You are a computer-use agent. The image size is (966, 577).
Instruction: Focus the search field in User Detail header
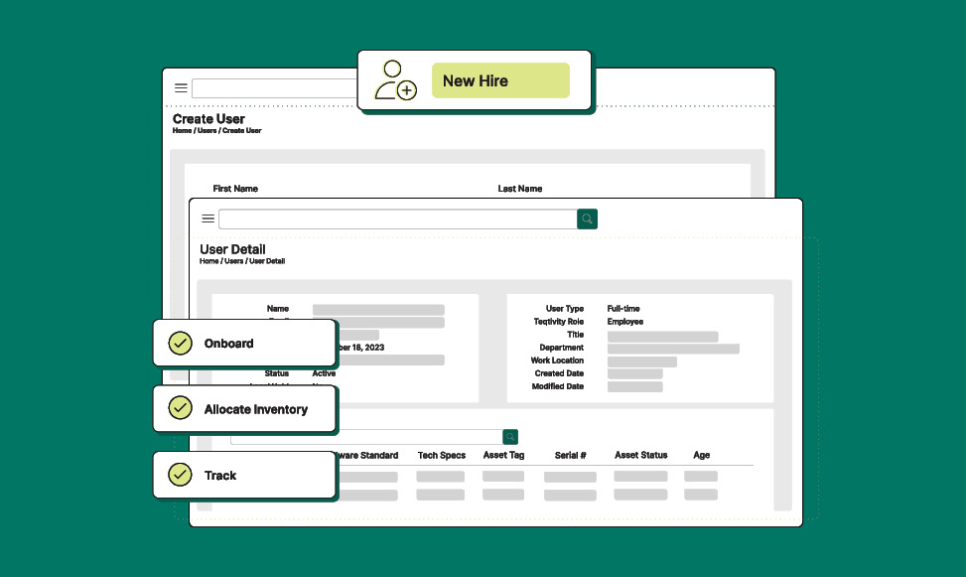pos(397,219)
